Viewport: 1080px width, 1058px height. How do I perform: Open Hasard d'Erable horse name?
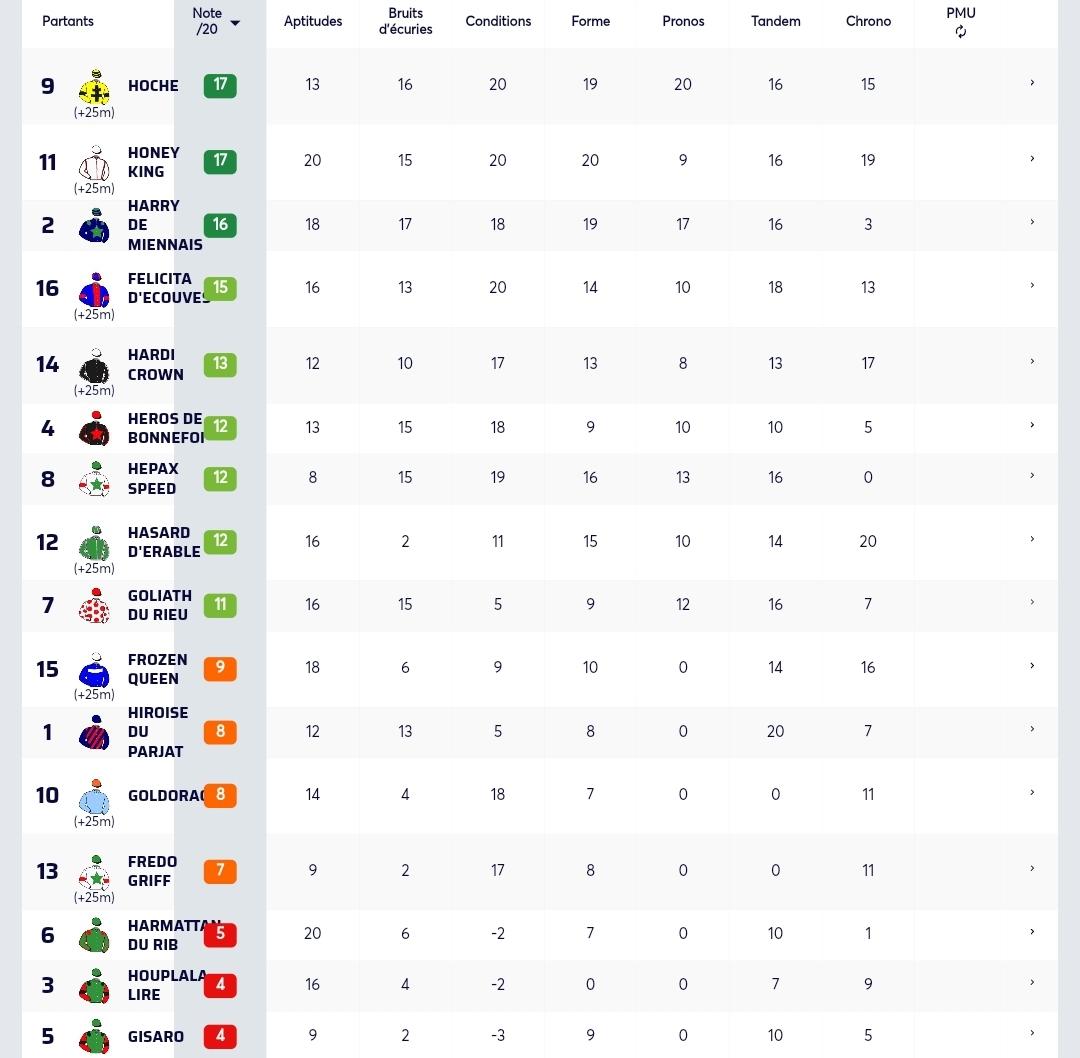164,542
